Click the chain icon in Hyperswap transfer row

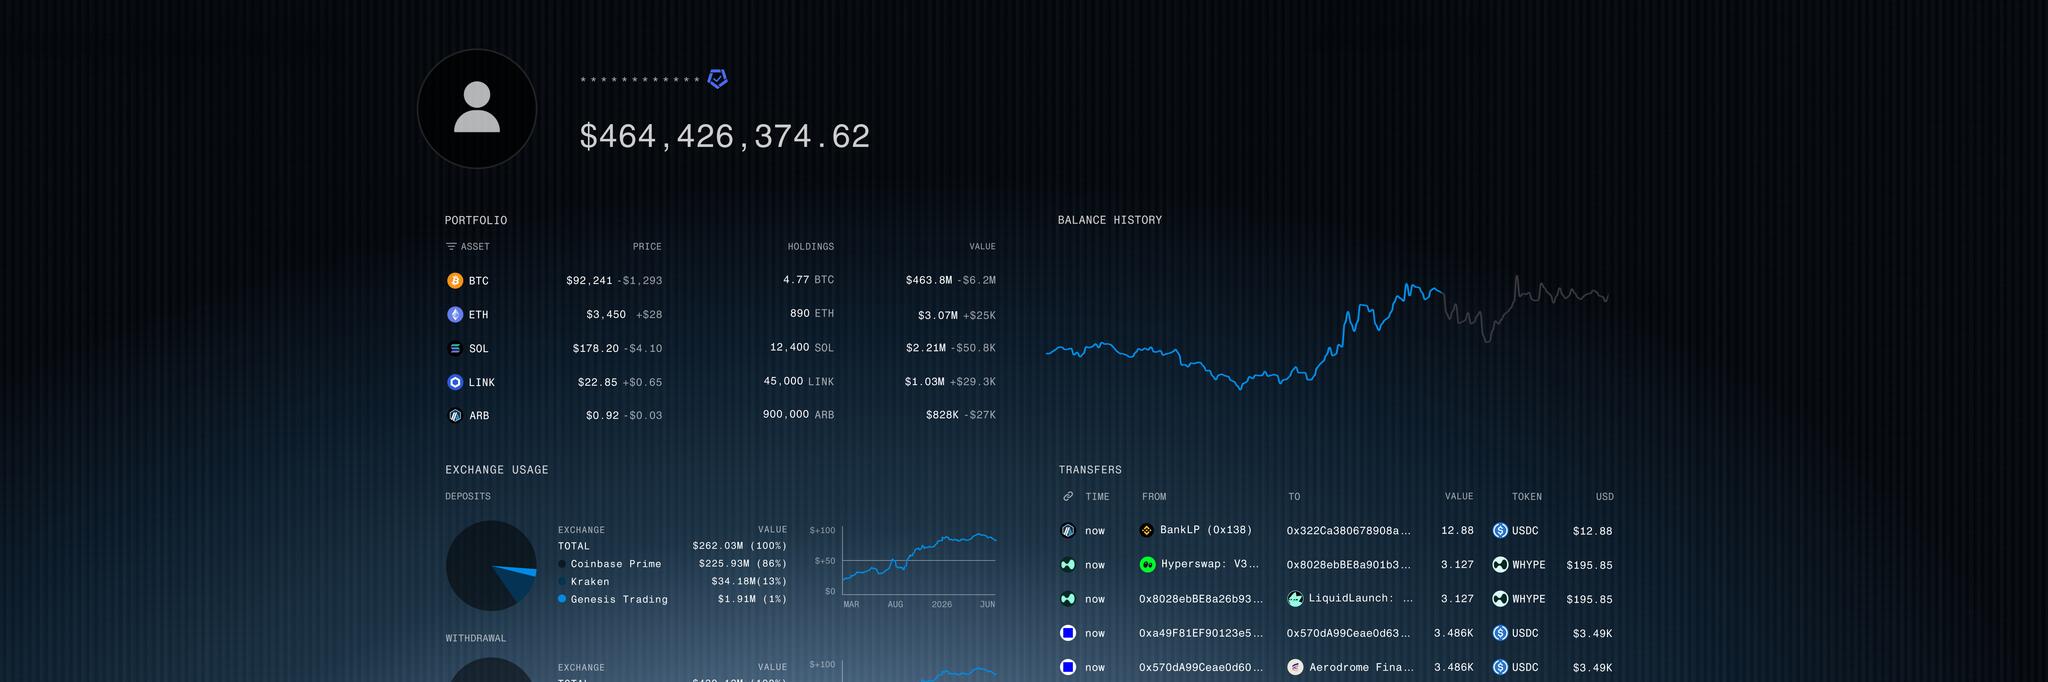pos(1068,565)
